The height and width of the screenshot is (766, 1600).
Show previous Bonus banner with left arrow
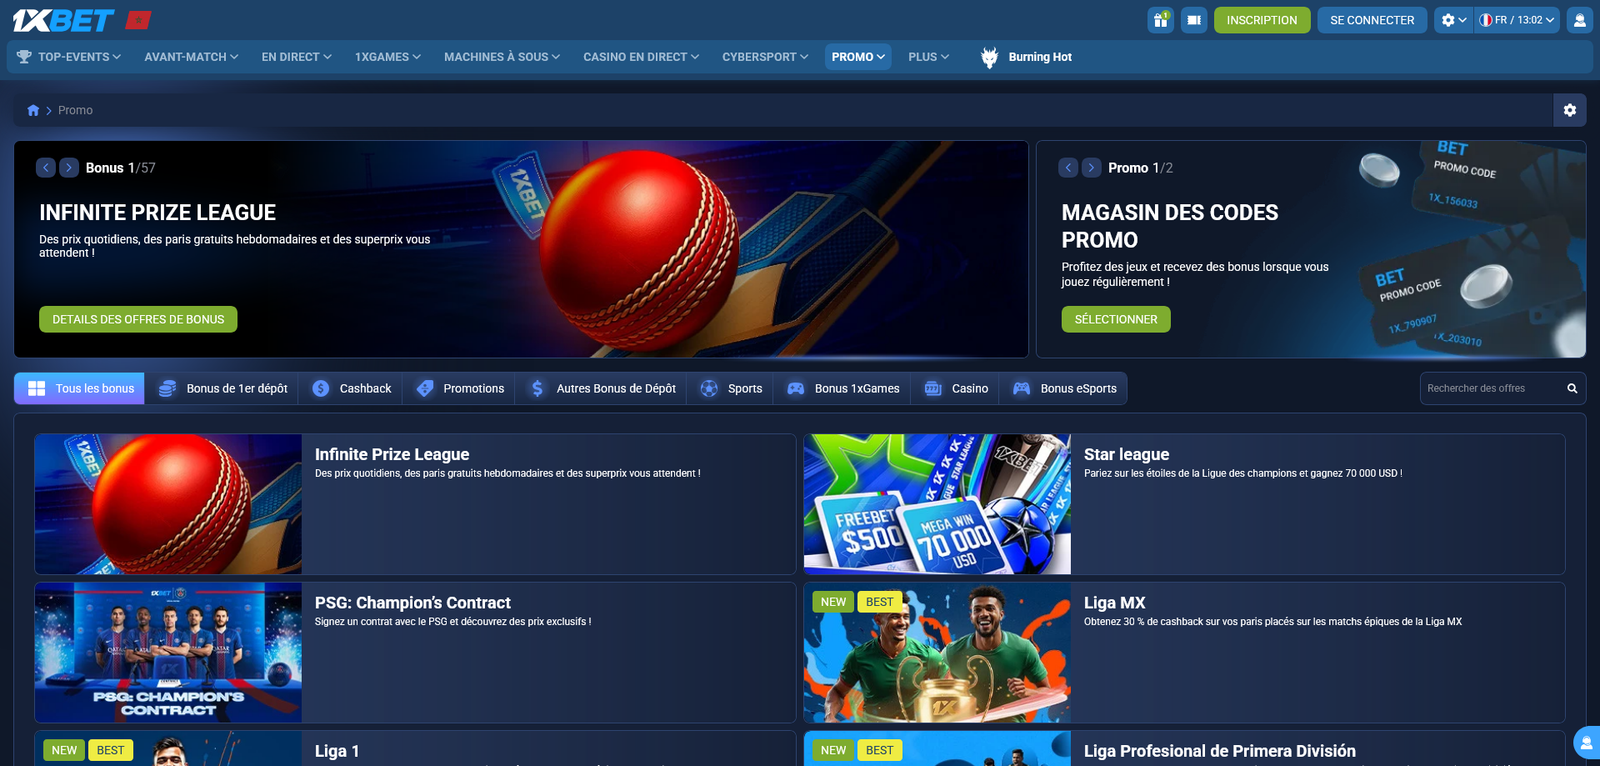coord(46,168)
